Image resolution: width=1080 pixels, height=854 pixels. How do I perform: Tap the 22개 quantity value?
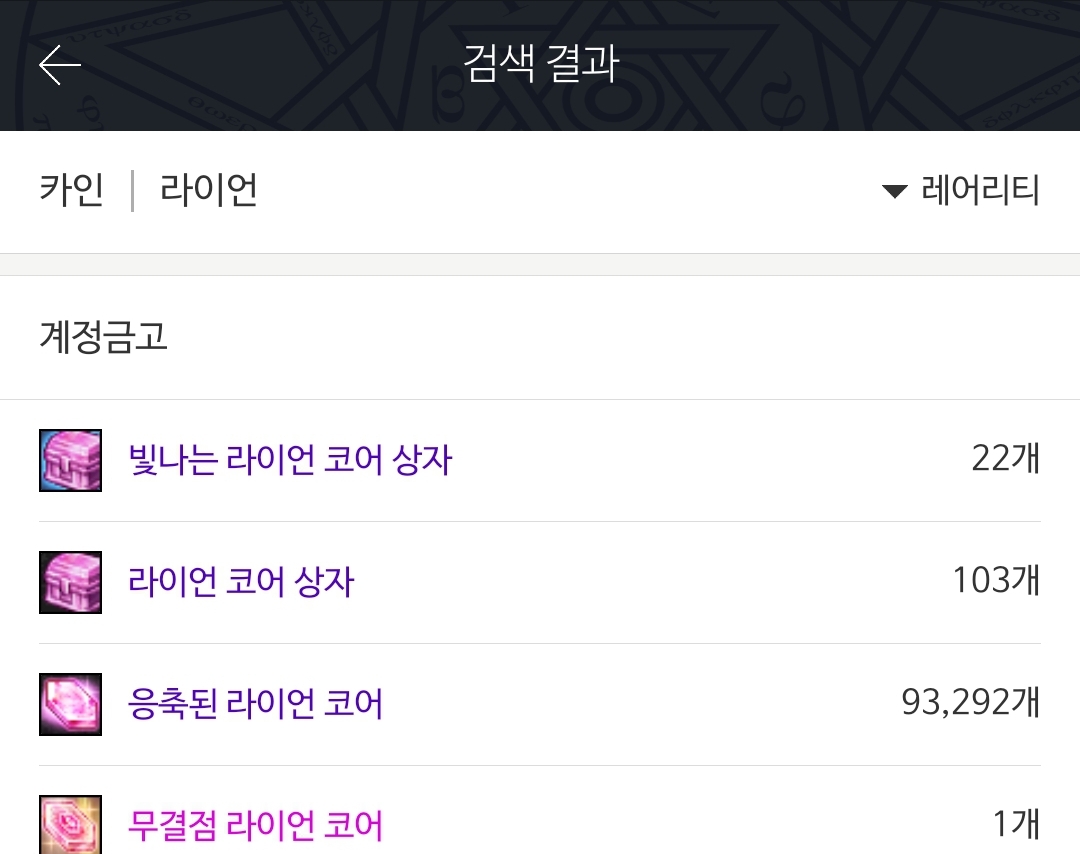point(1006,458)
